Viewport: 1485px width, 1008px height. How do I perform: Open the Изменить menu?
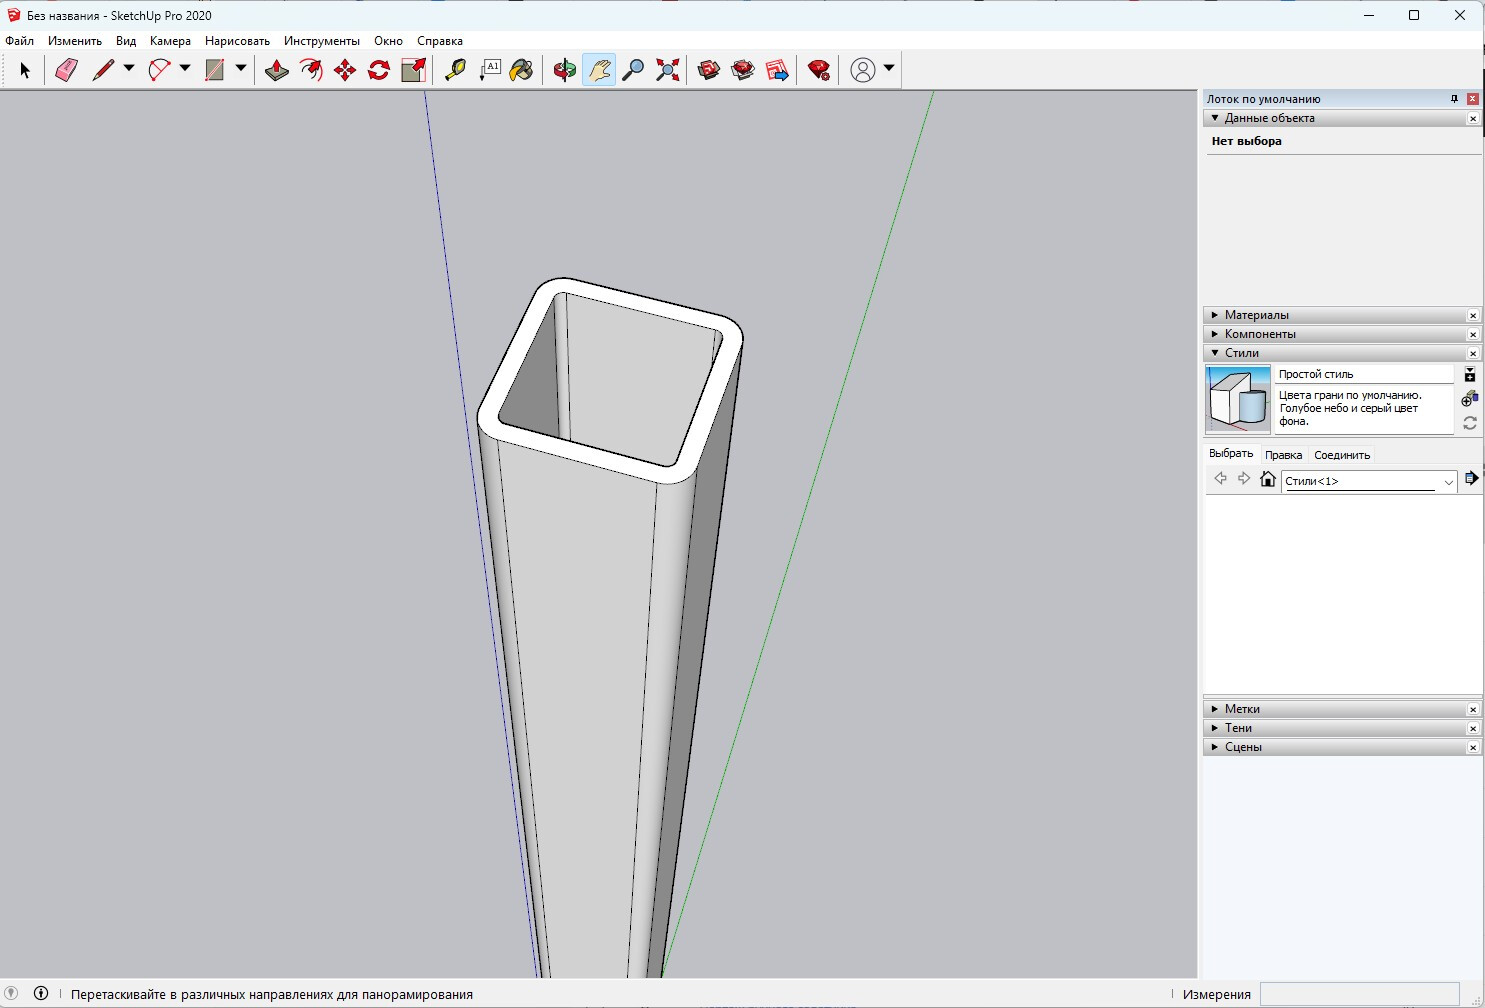pyautogui.click(x=75, y=41)
